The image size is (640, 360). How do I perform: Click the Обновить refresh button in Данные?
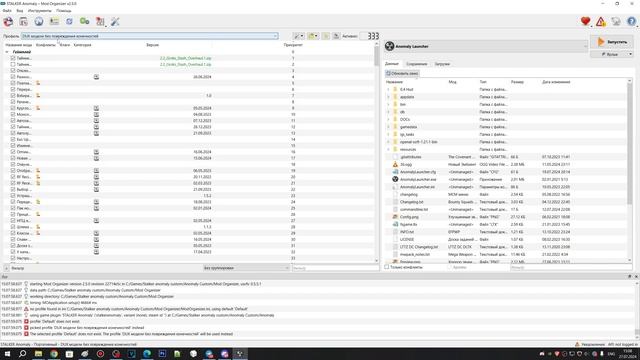pyautogui.click(x=402, y=73)
